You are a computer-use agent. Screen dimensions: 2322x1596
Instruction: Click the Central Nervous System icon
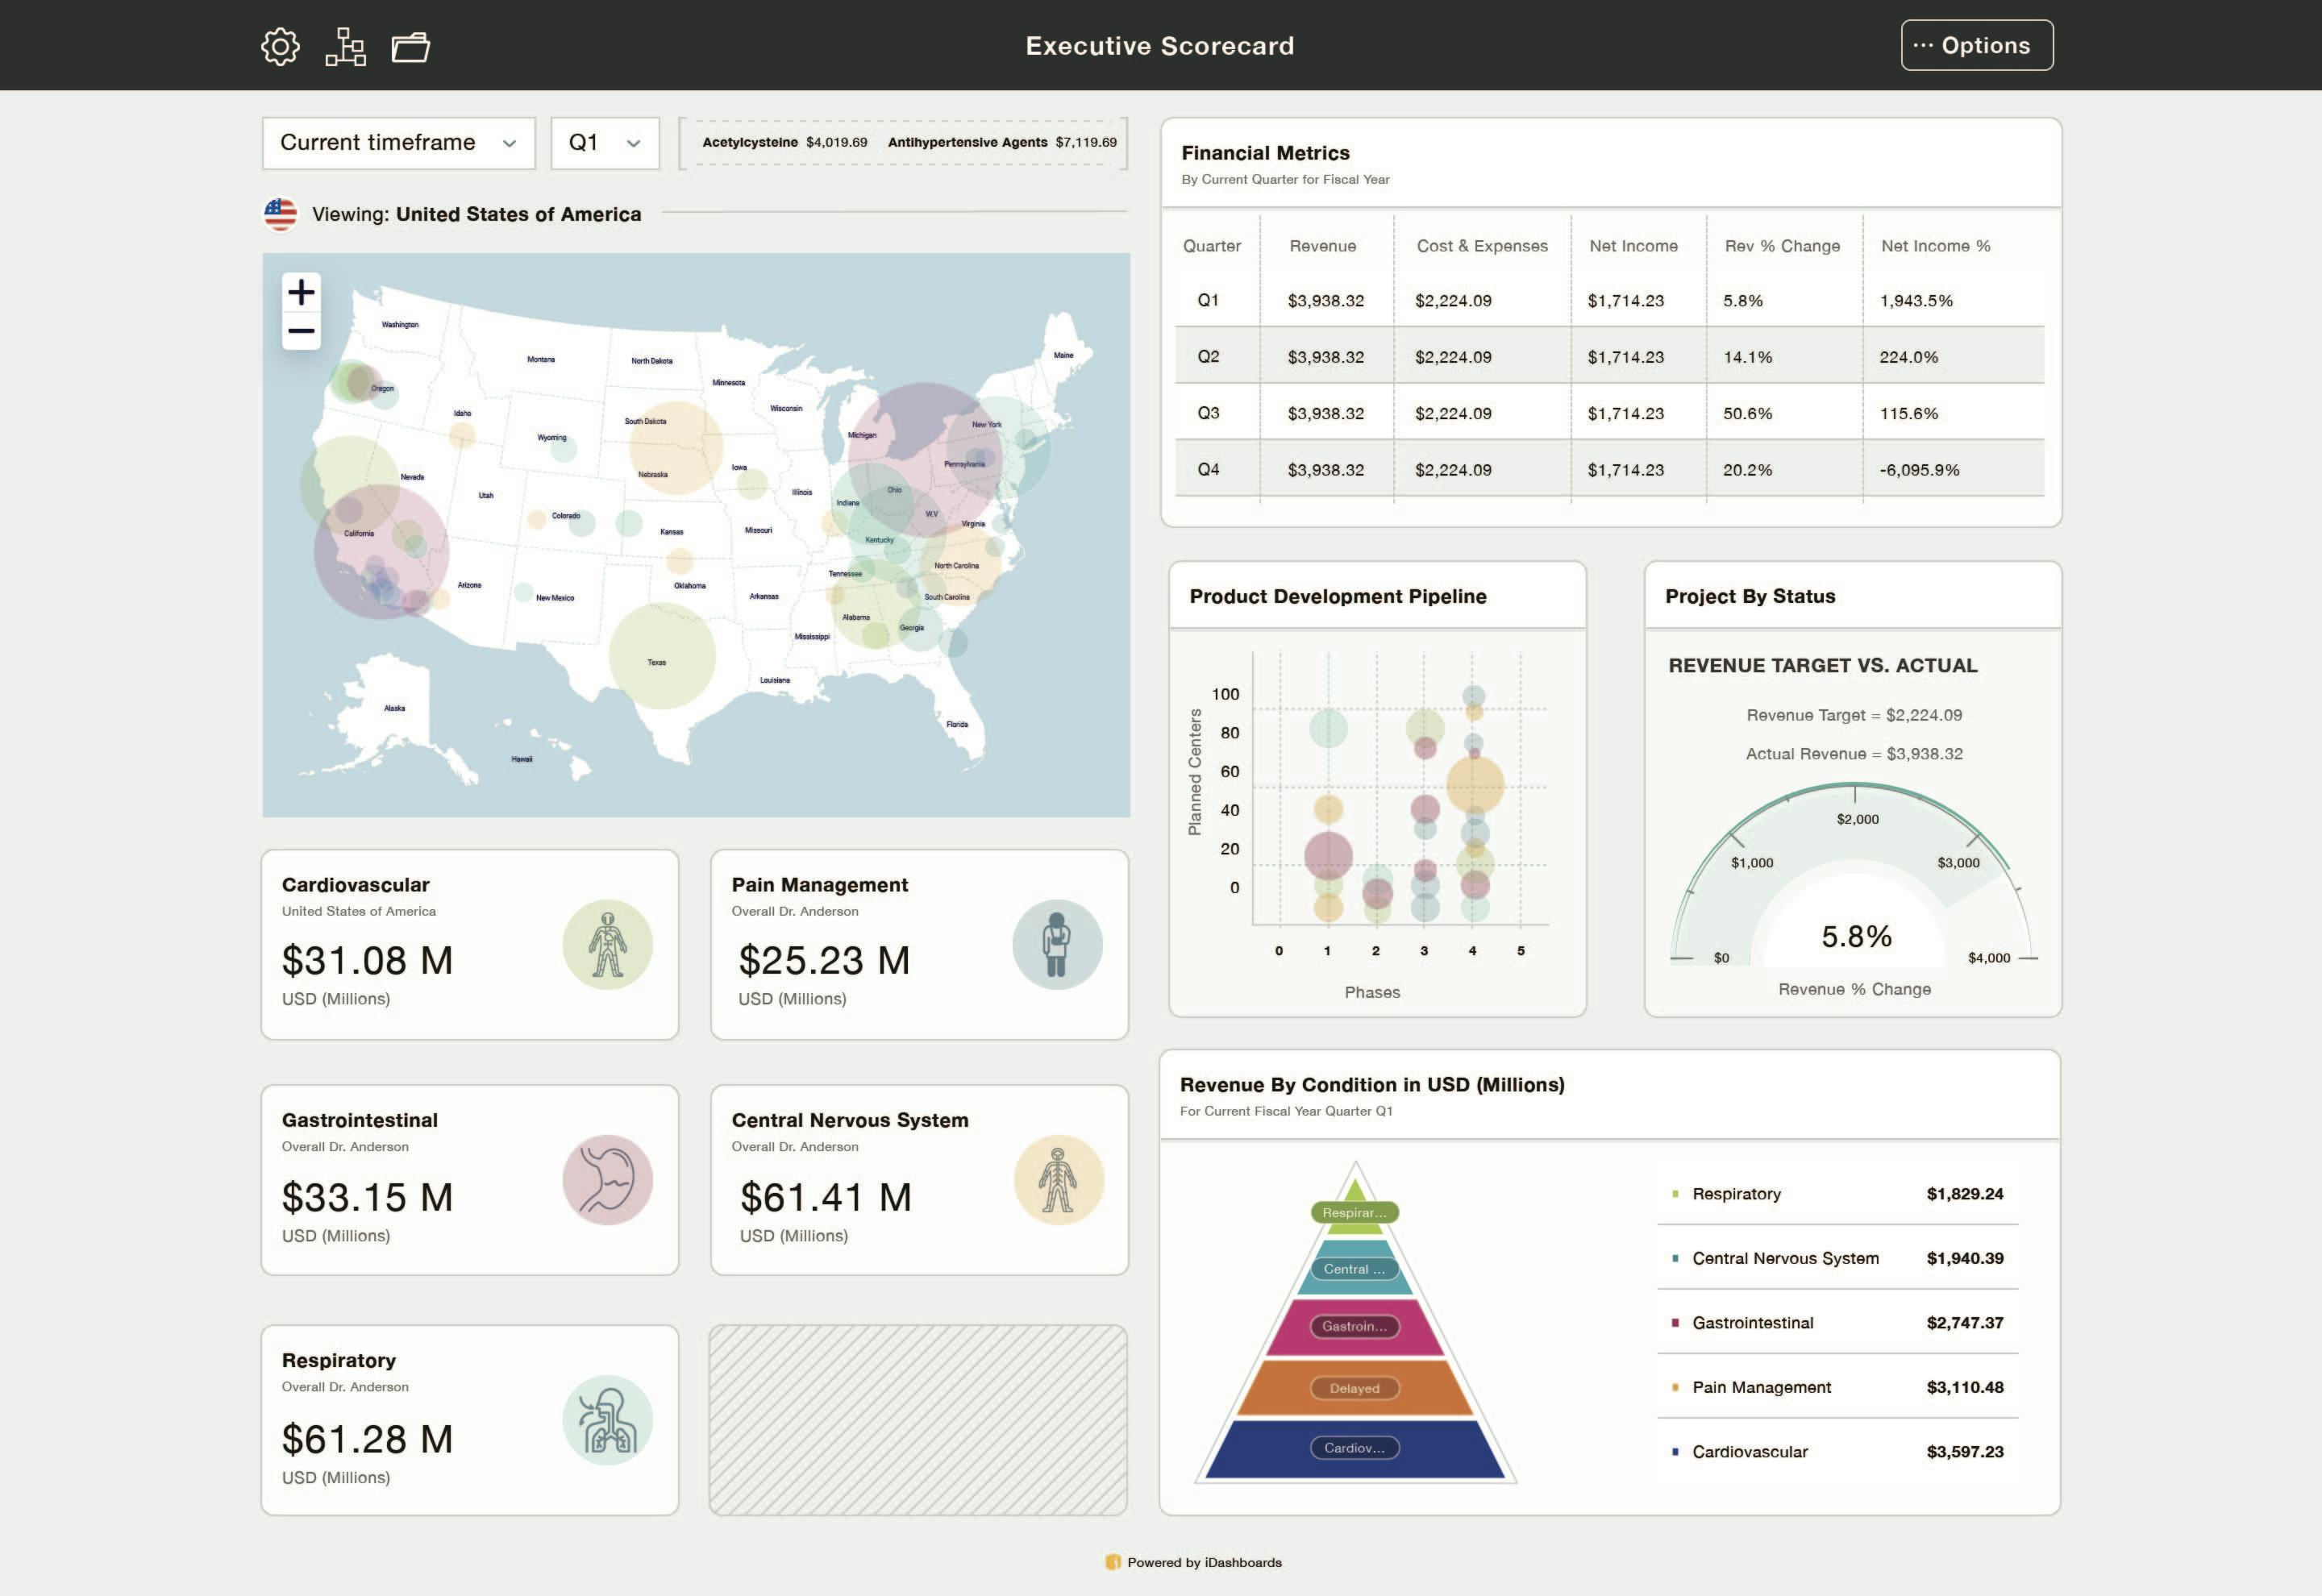(1058, 1180)
